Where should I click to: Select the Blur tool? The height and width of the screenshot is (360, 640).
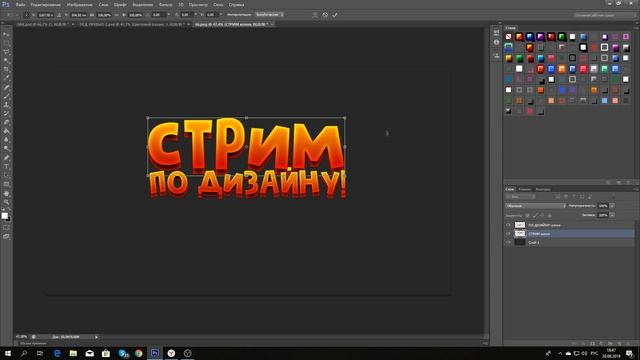[x=6, y=140]
